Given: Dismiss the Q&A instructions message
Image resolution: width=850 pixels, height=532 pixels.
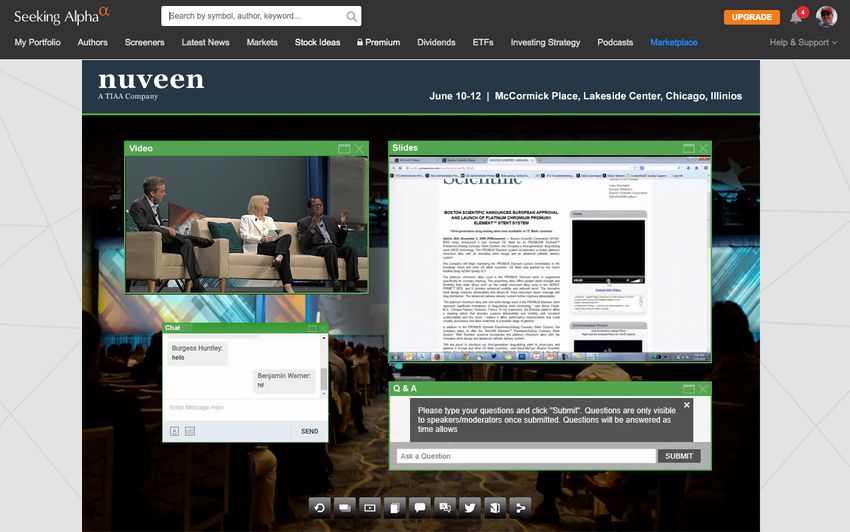Looking at the screenshot, I should click(686, 405).
